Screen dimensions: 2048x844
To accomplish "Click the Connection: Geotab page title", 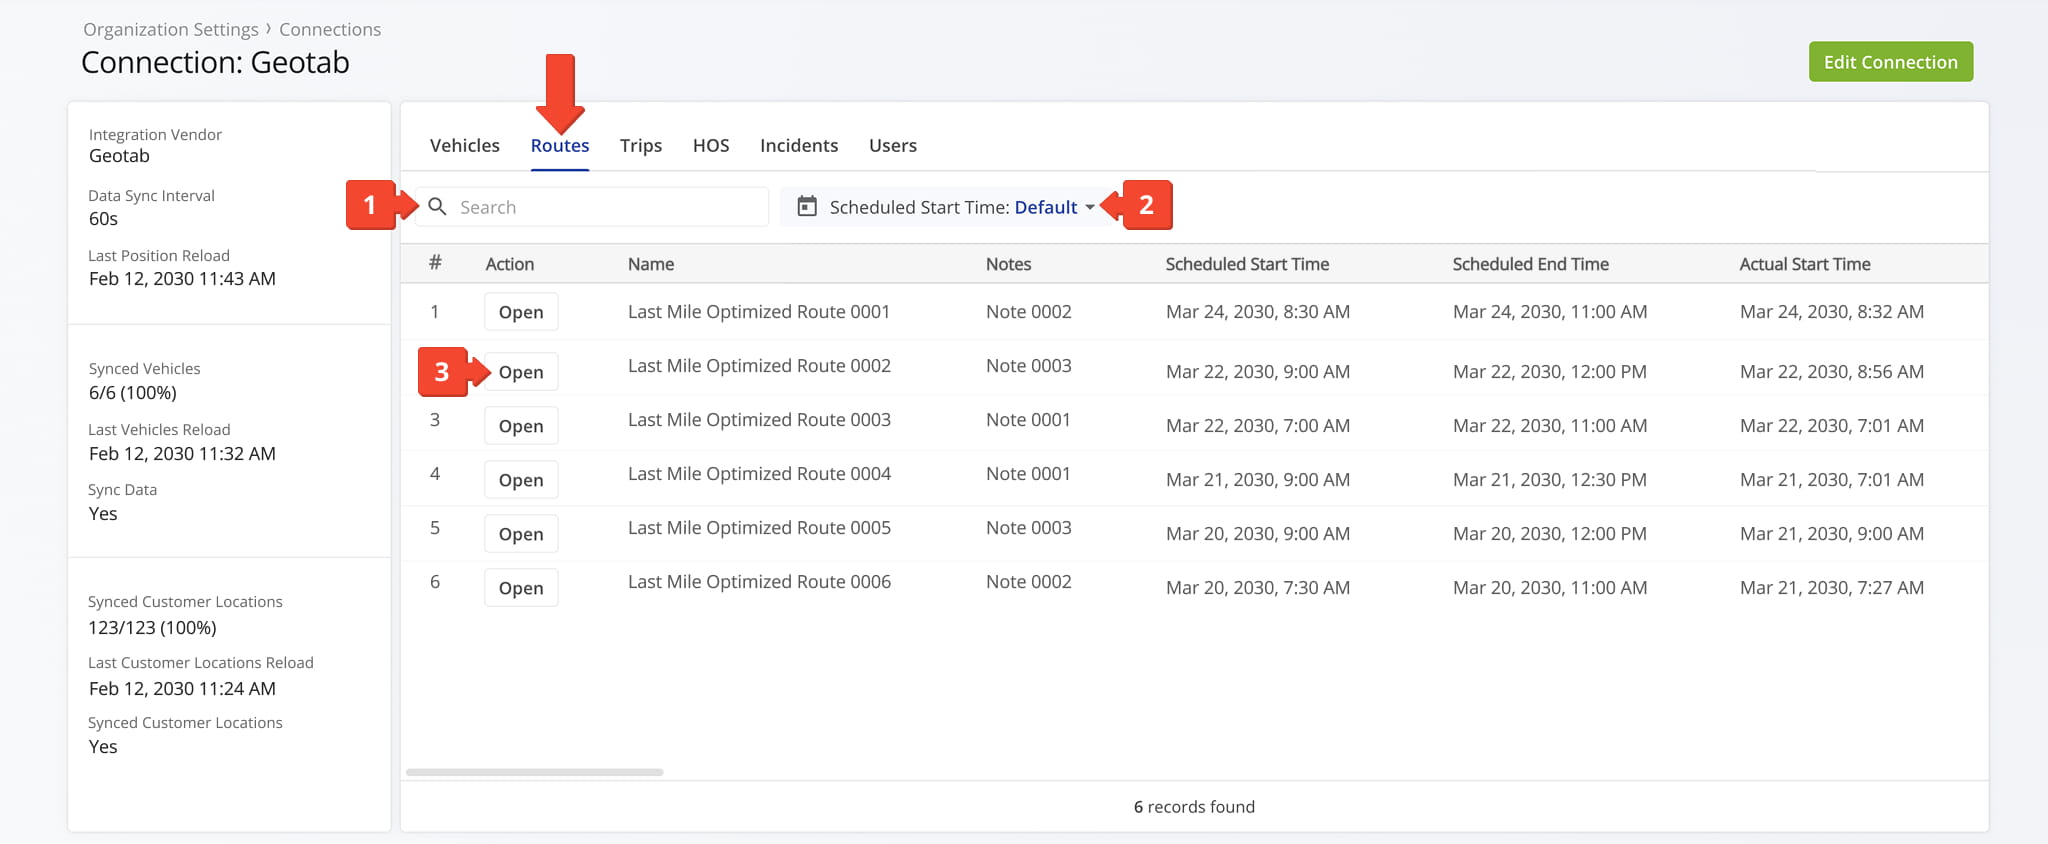I will [215, 63].
